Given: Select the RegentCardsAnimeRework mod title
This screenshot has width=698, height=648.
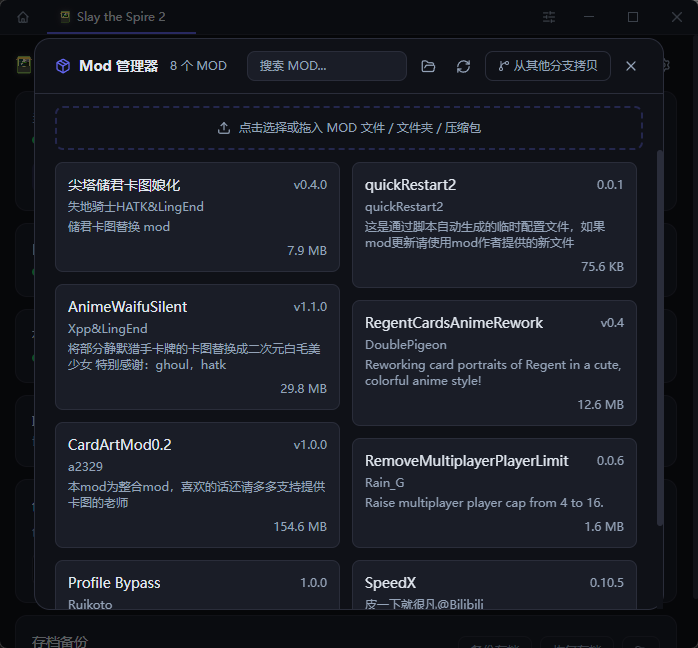Looking at the screenshot, I should (x=454, y=323).
